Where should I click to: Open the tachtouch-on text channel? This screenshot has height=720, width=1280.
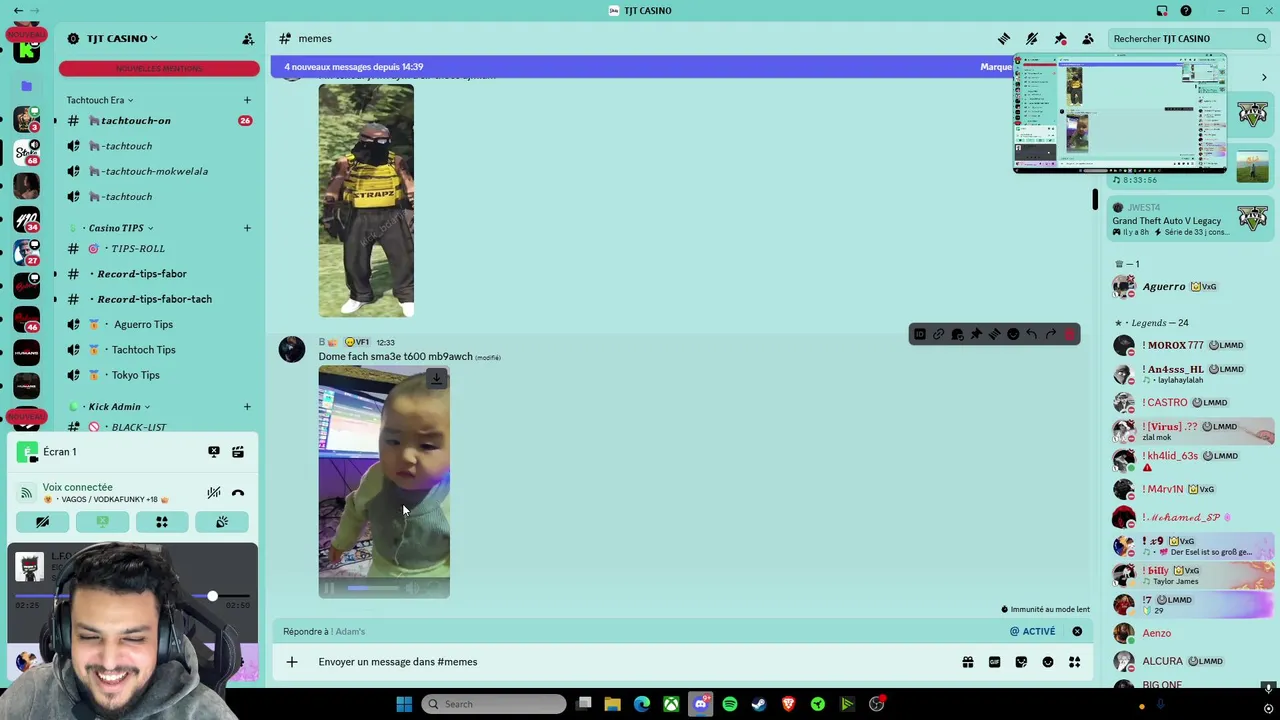coord(158,120)
